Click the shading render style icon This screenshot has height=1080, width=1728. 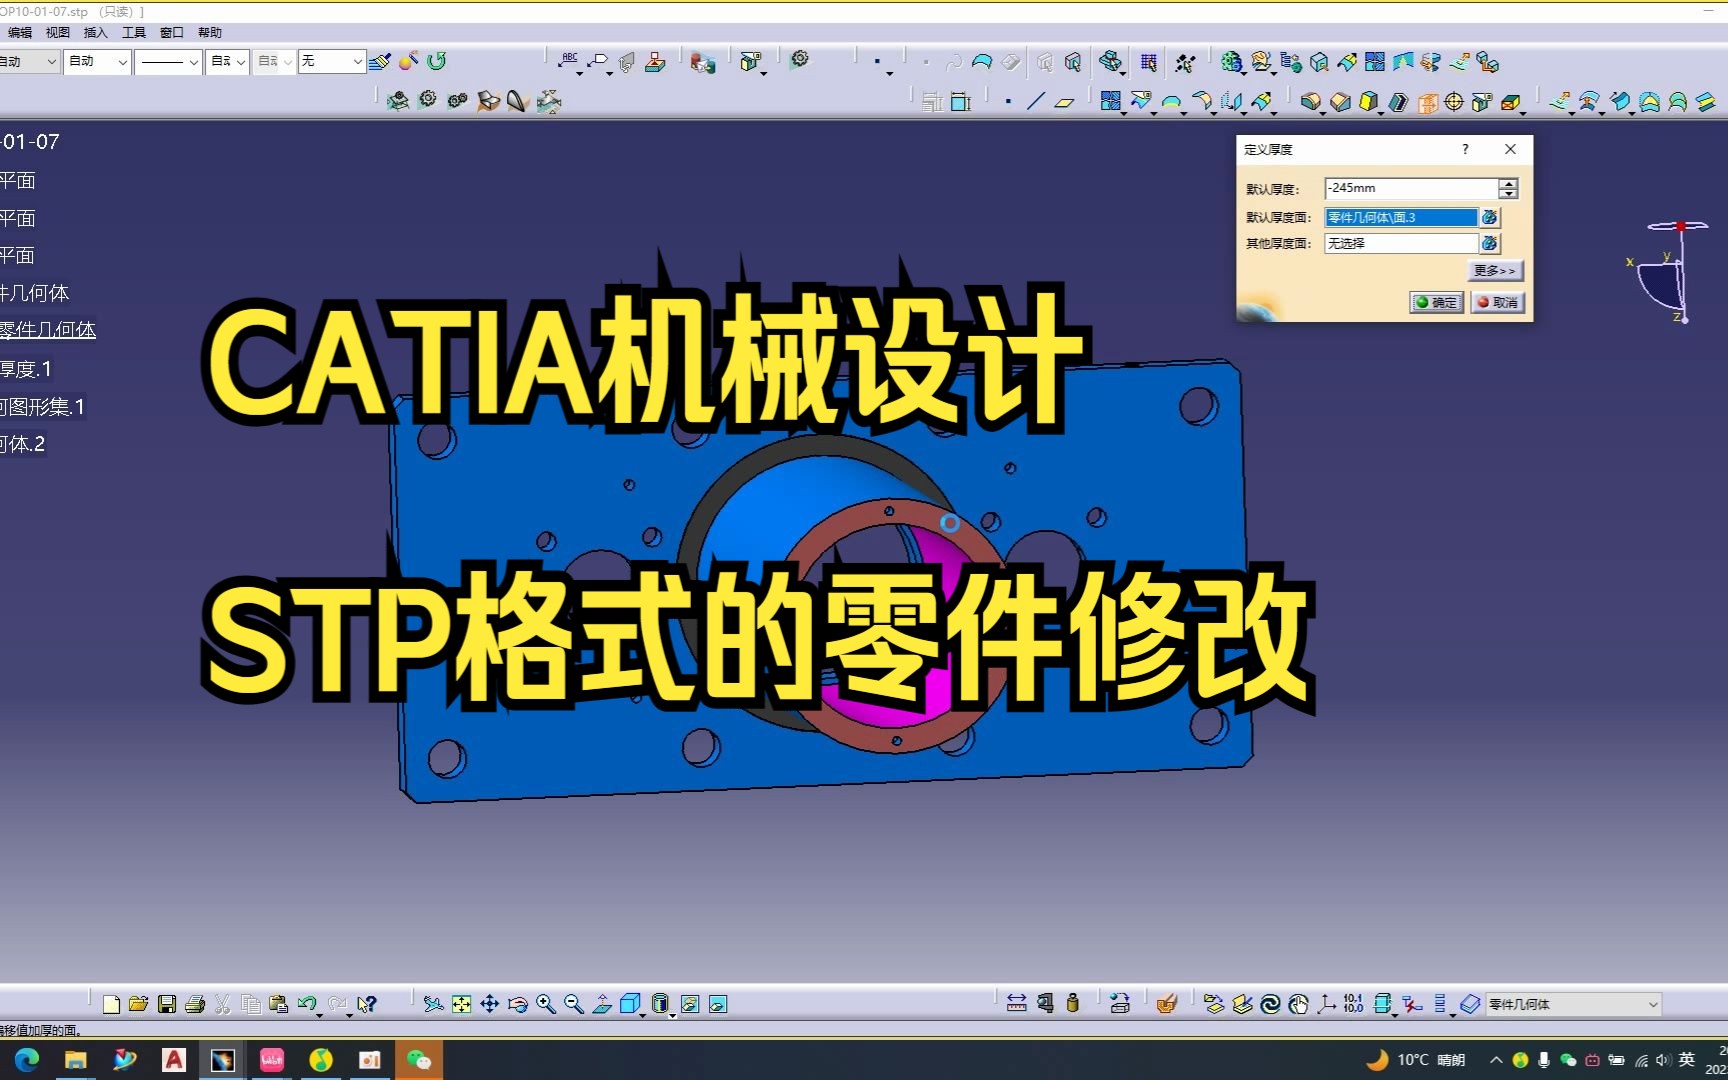[x=661, y=1004]
